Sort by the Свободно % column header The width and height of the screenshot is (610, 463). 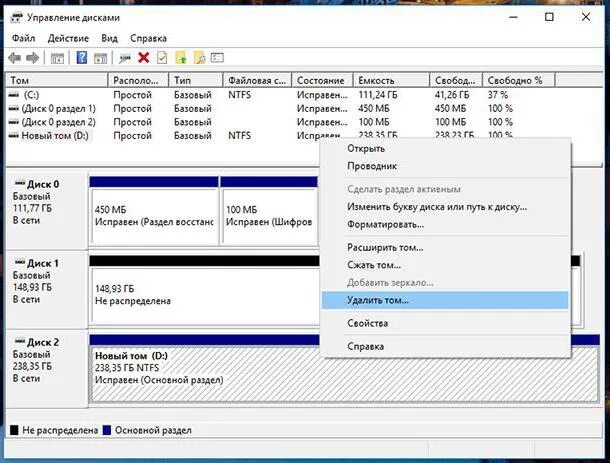click(519, 81)
